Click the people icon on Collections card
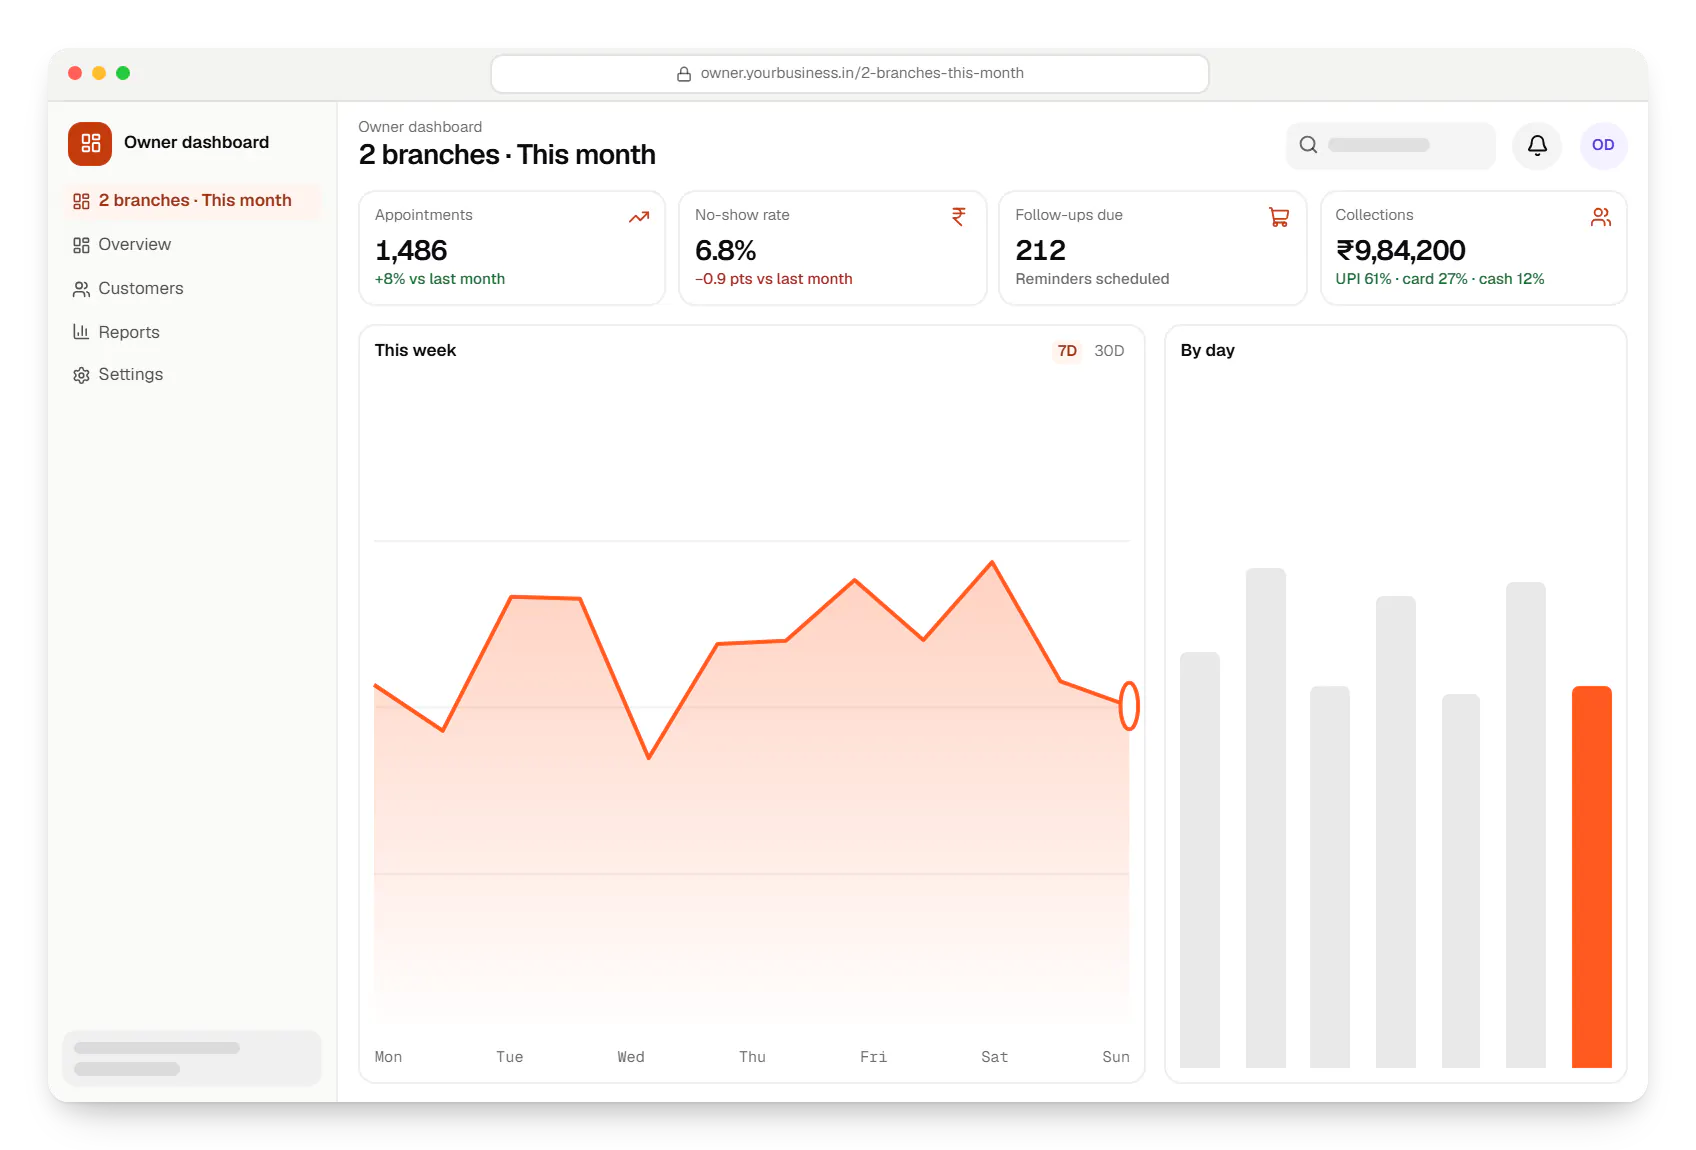The image size is (1696, 1150). tap(1601, 217)
